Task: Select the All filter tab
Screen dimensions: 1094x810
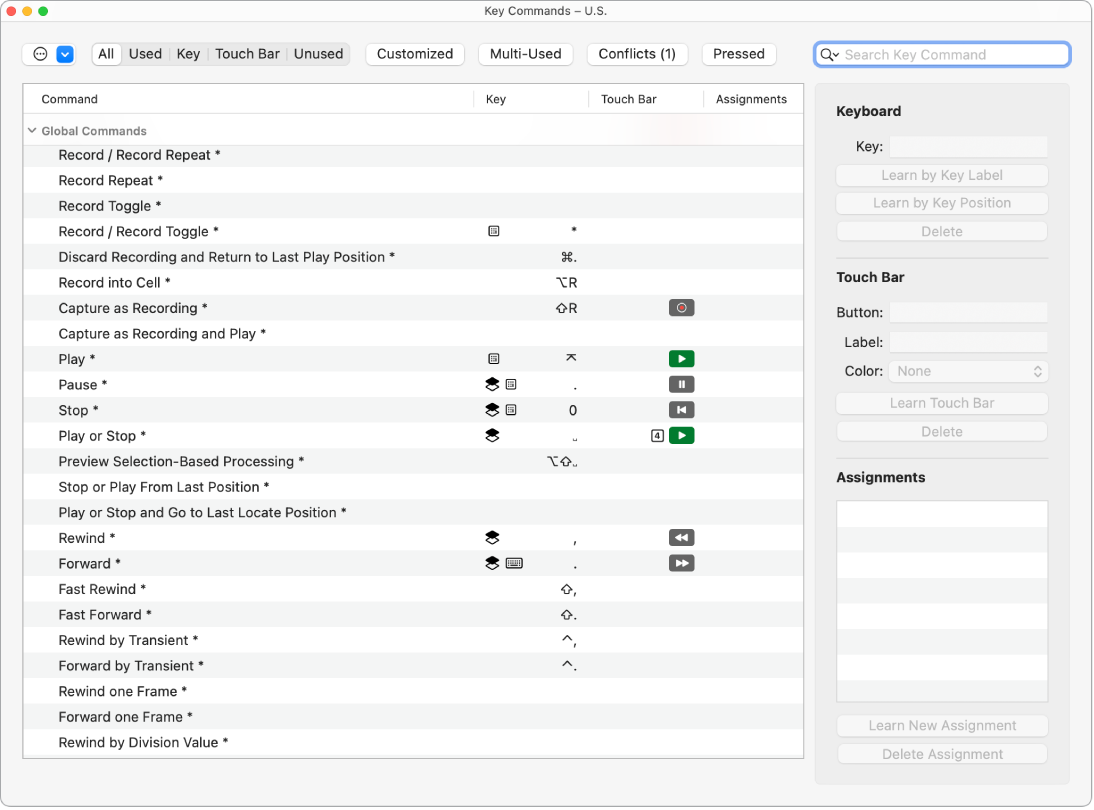Action: (x=106, y=54)
